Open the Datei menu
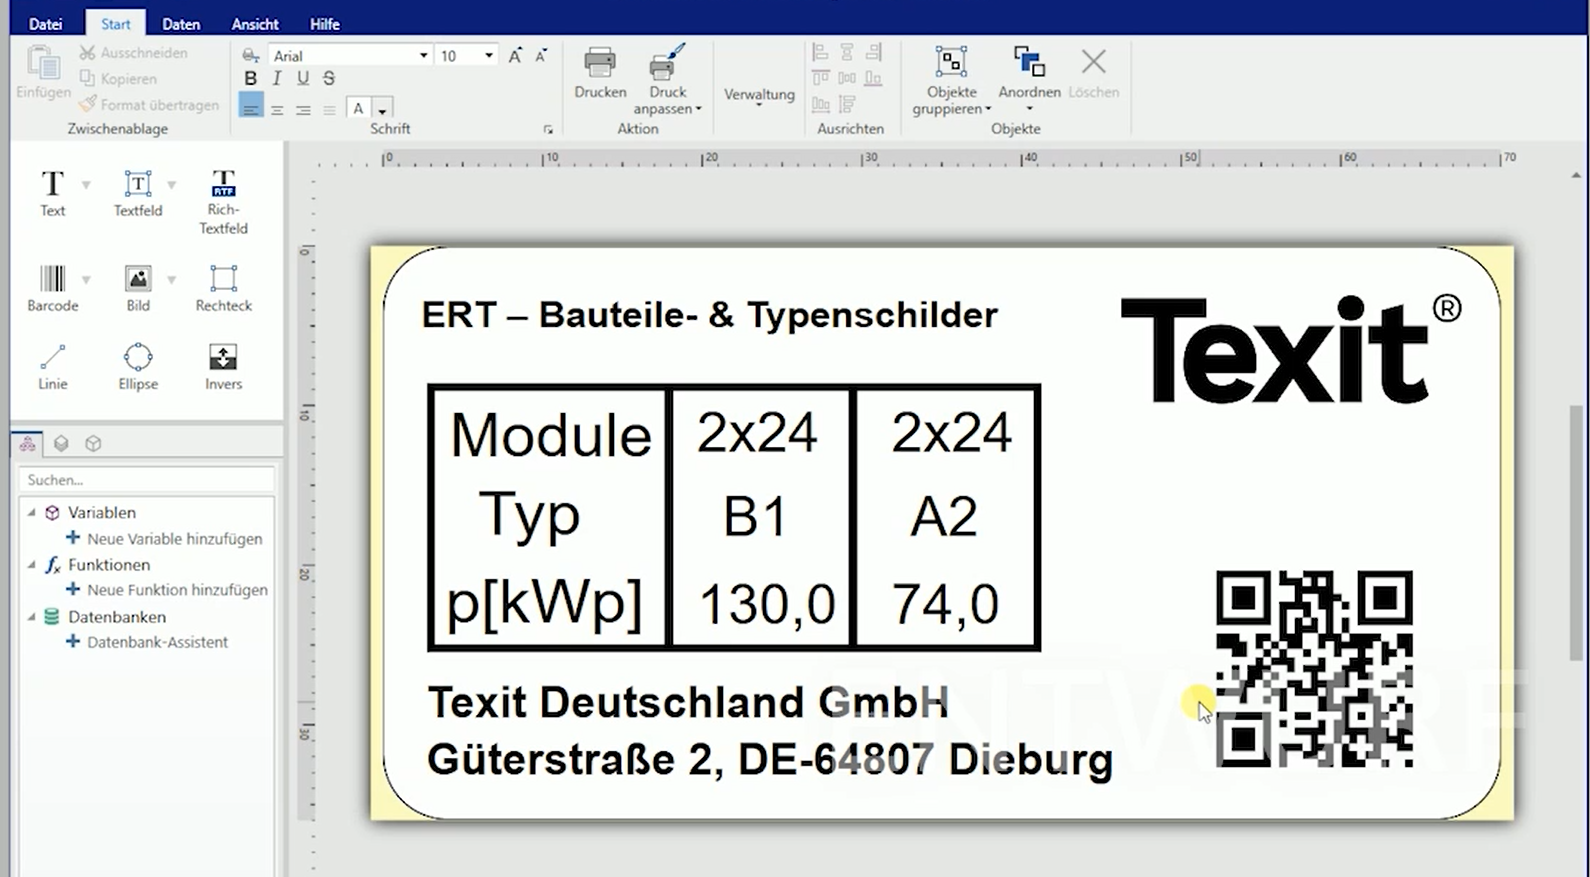The height and width of the screenshot is (877, 1590). 45,24
